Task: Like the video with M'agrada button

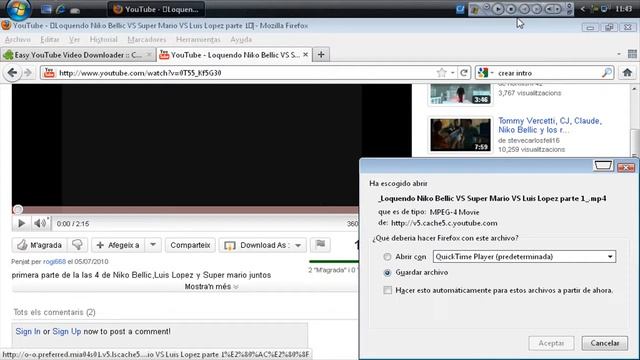Action: 40,245
